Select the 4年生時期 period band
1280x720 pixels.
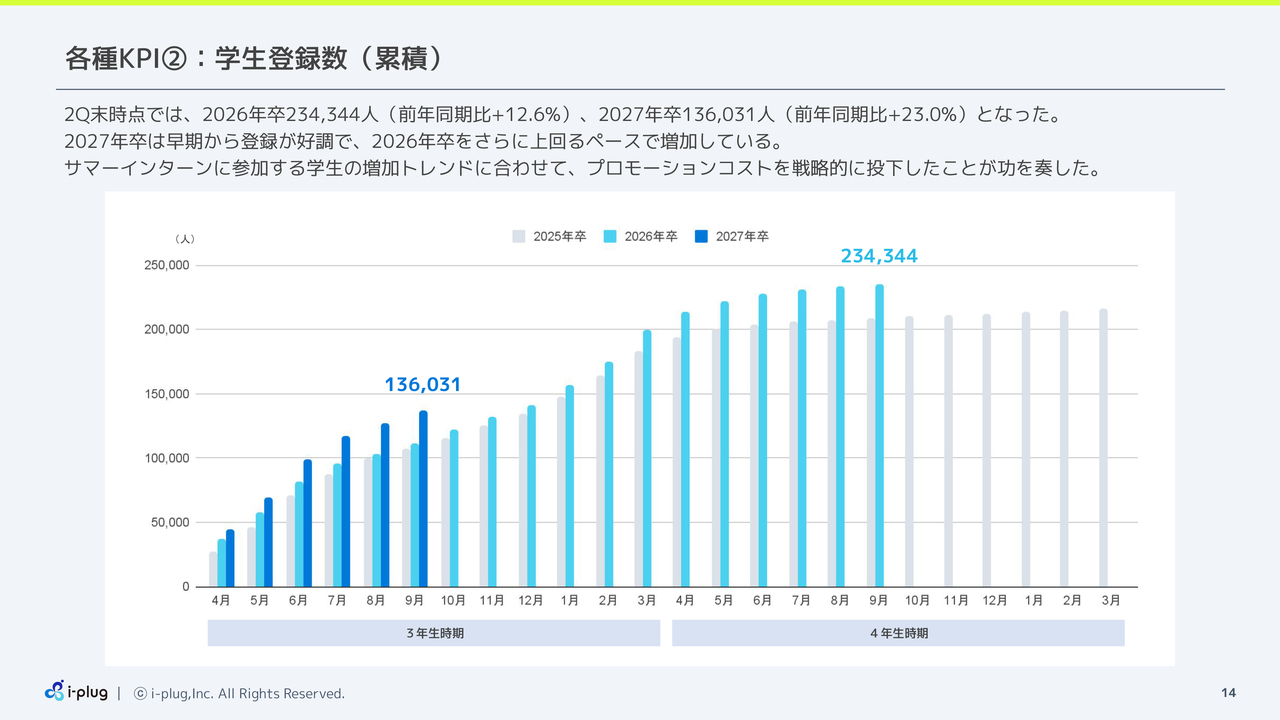coord(898,633)
